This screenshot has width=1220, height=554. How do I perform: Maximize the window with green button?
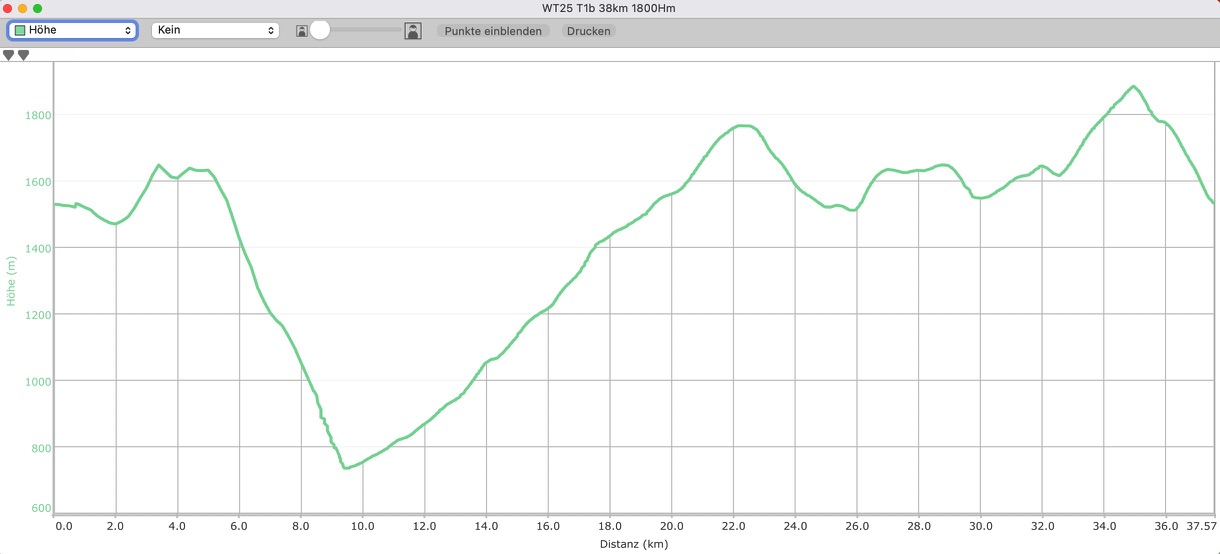point(38,9)
